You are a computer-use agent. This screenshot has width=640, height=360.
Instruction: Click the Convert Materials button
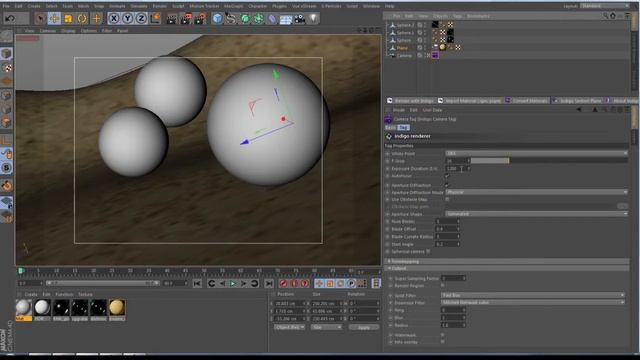pyautogui.click(x=527, y=100)
